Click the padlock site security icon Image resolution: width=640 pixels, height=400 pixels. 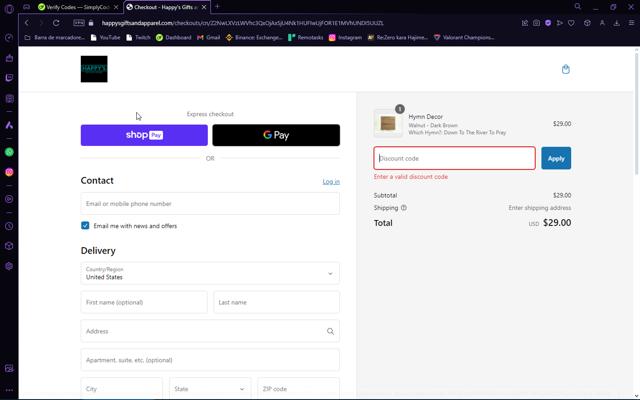(91, 23)
